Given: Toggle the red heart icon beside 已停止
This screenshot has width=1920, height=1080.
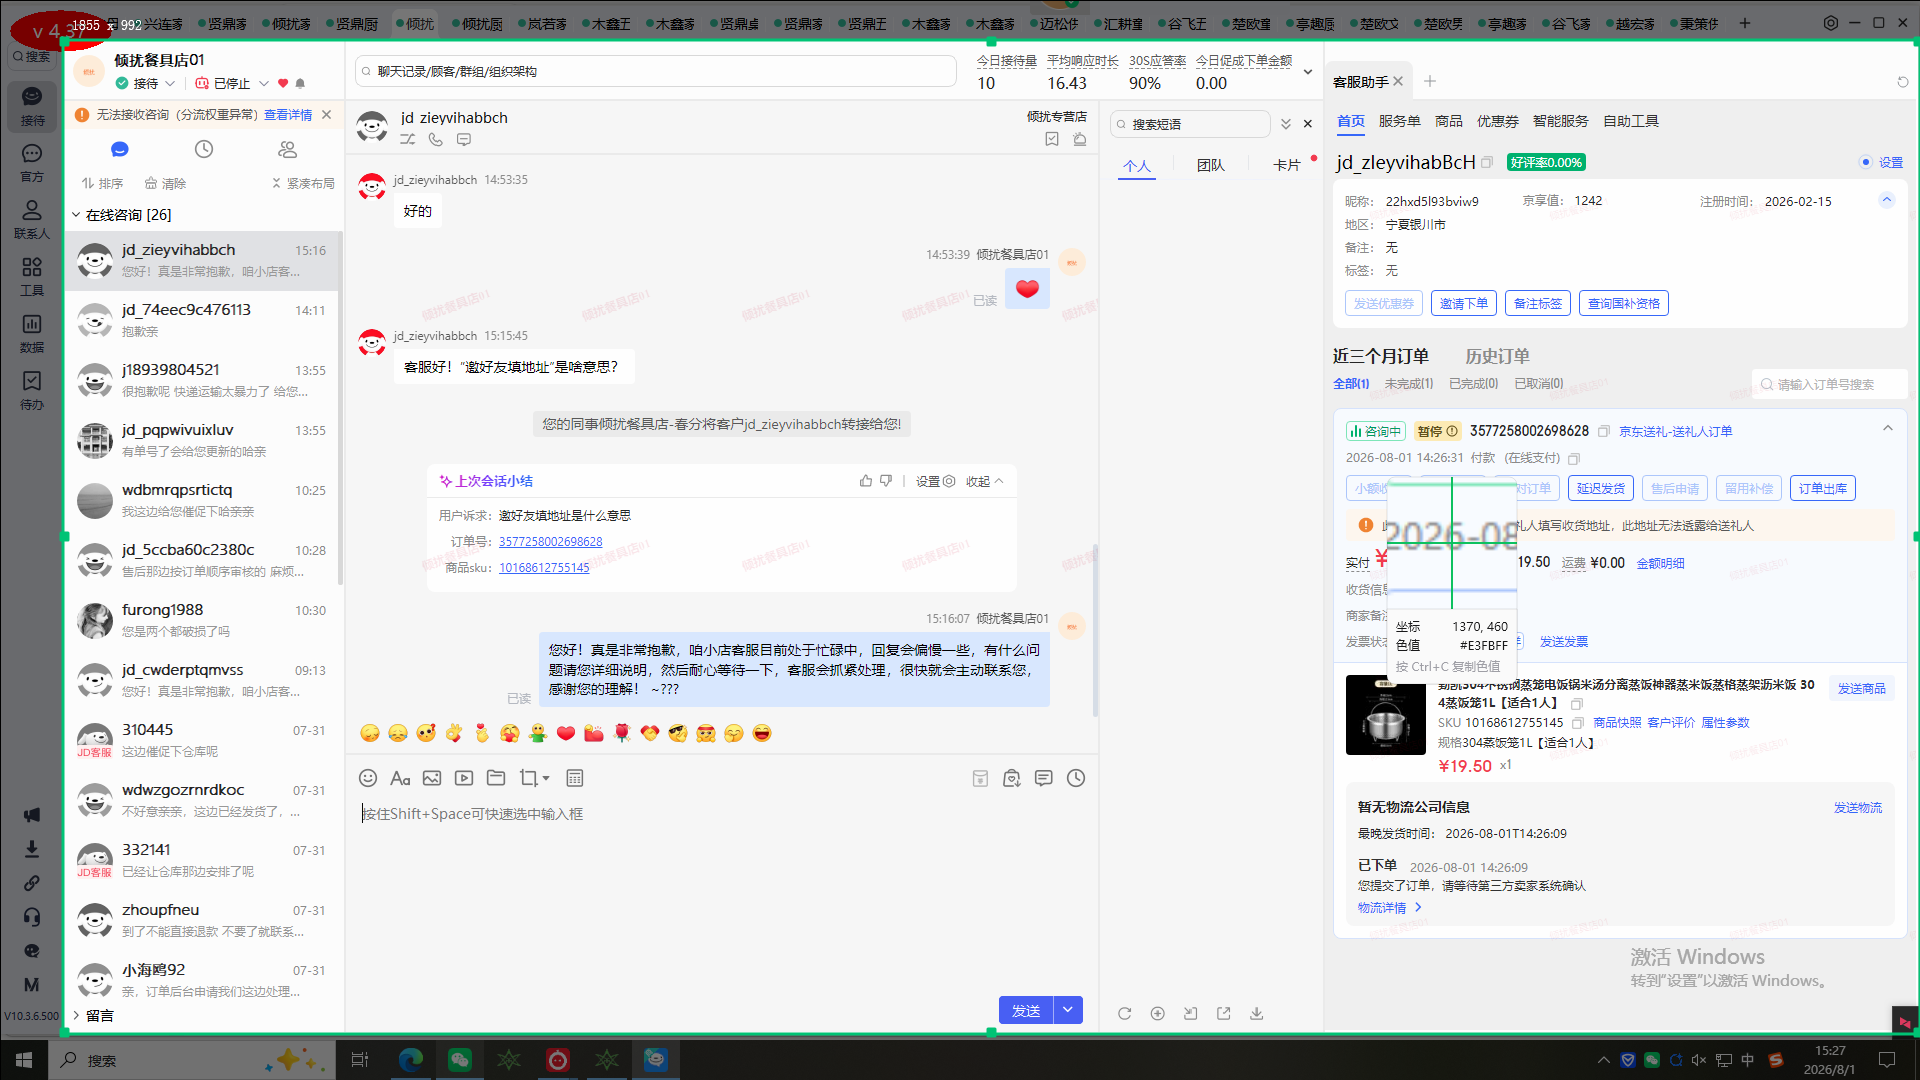Looking at the screenshot, I should [x=283, y=83].
